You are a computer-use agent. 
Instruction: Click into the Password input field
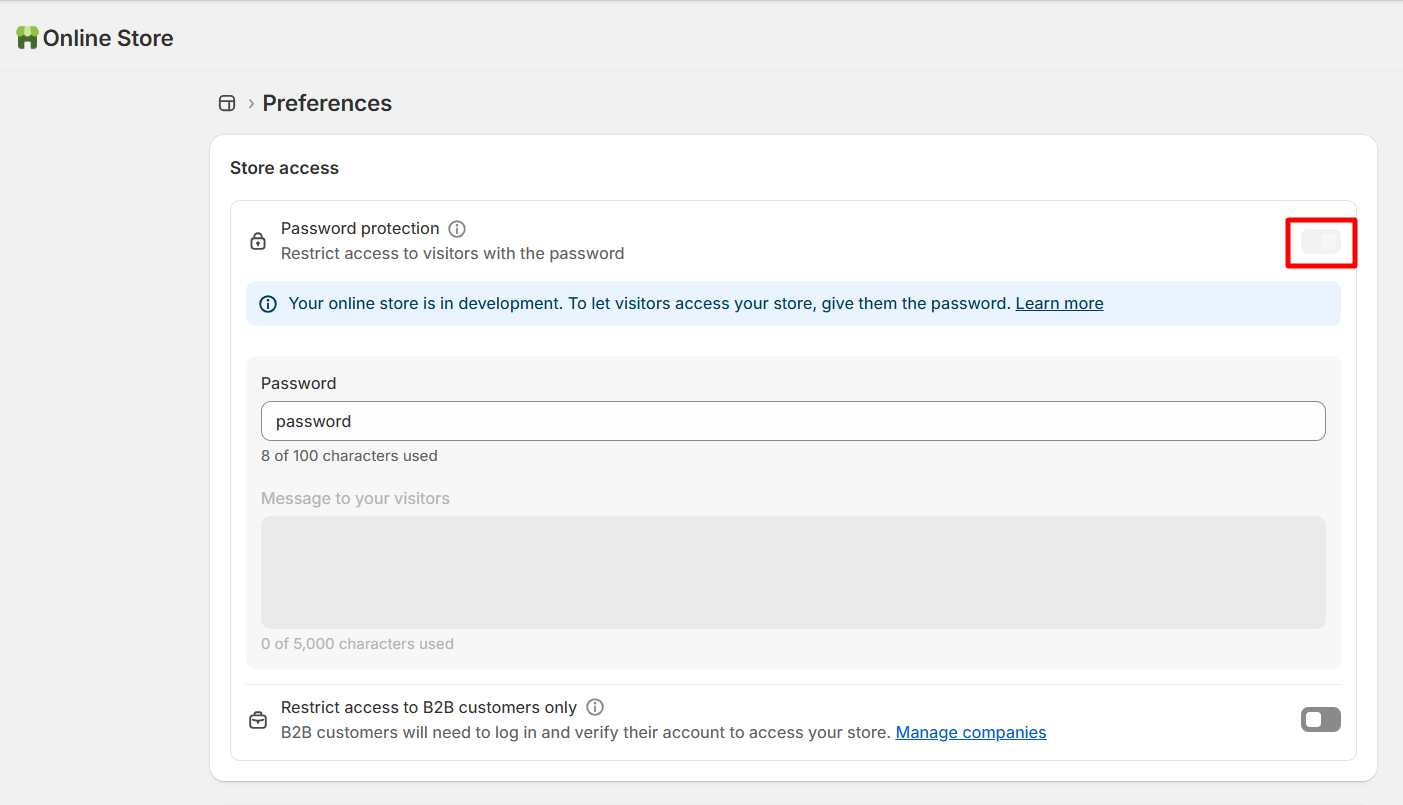point(792,421)
